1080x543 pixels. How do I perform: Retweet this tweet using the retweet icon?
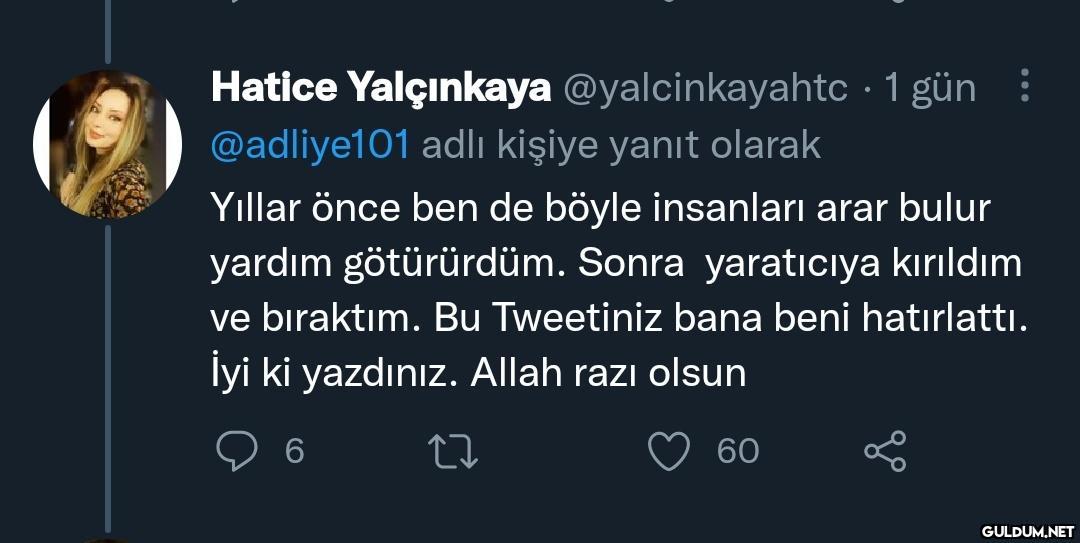453,451
